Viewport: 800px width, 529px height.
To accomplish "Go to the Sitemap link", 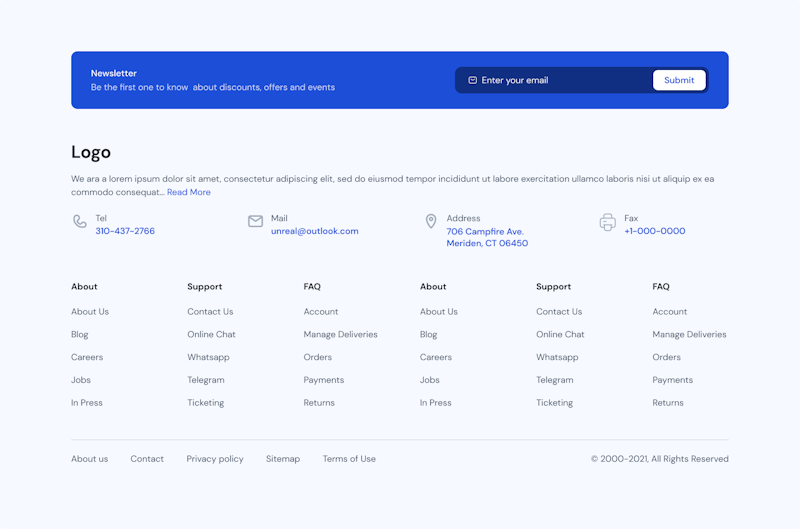I will [283, 459].
